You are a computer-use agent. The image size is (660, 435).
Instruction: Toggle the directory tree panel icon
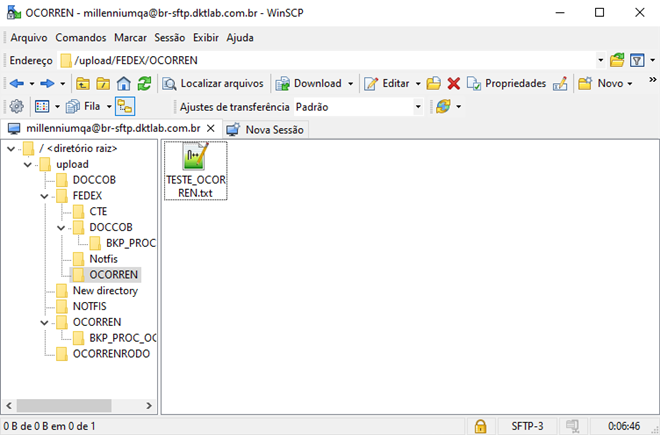[125, 107]
